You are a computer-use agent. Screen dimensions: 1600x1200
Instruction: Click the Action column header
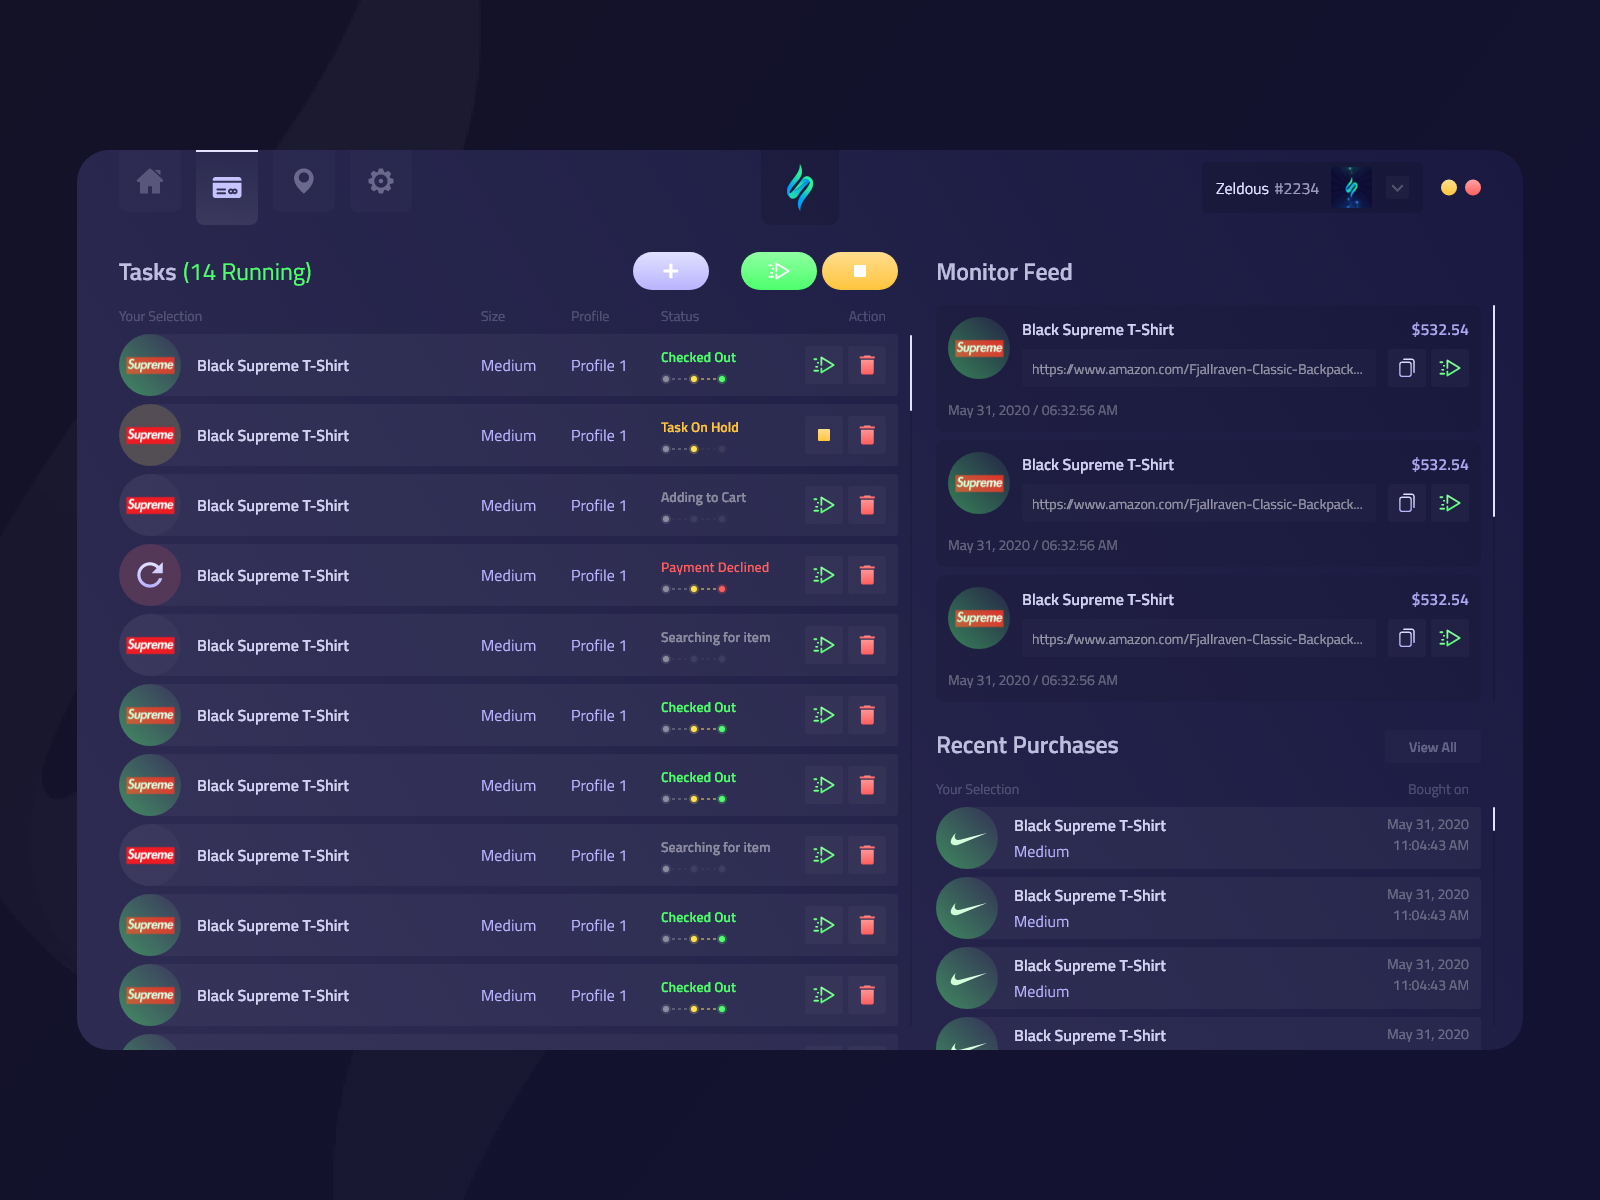point(867,316)
